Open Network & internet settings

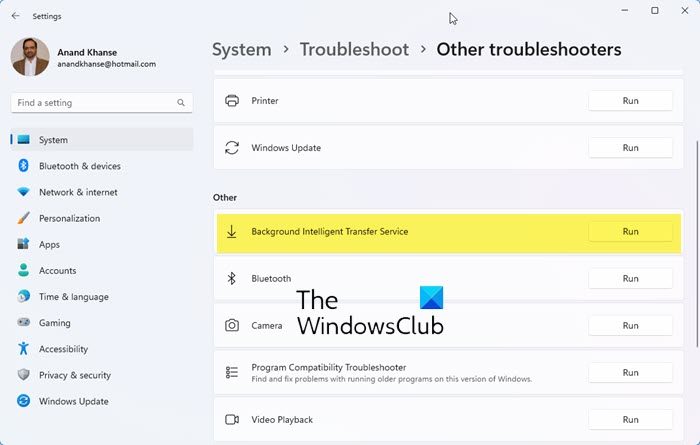point(102,192)
